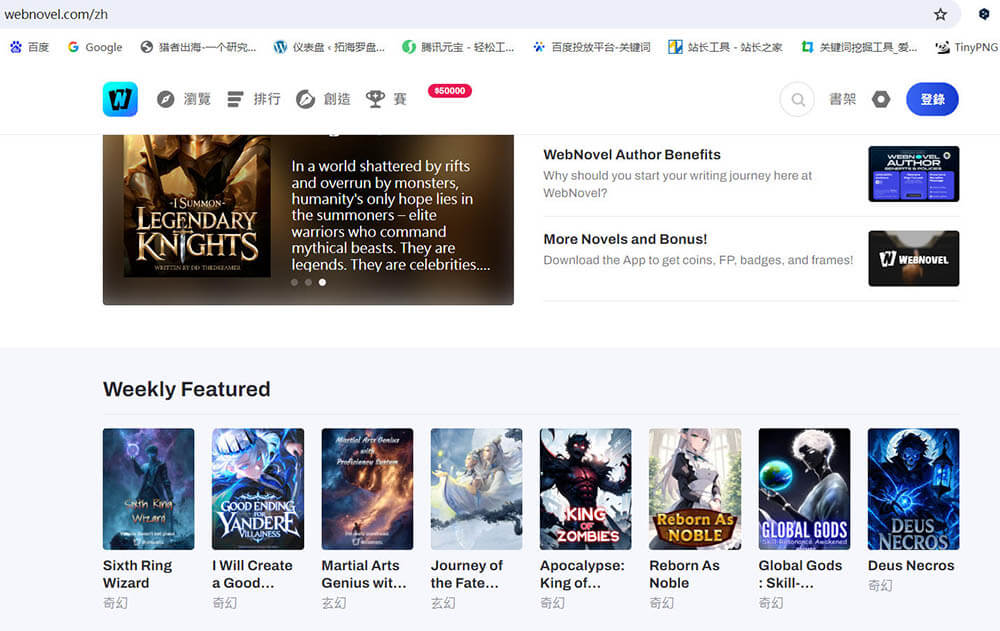This screenshot has height=631, width=1000.
Task: Click the WebNovel logo icon
Action: tap(120, 99)
